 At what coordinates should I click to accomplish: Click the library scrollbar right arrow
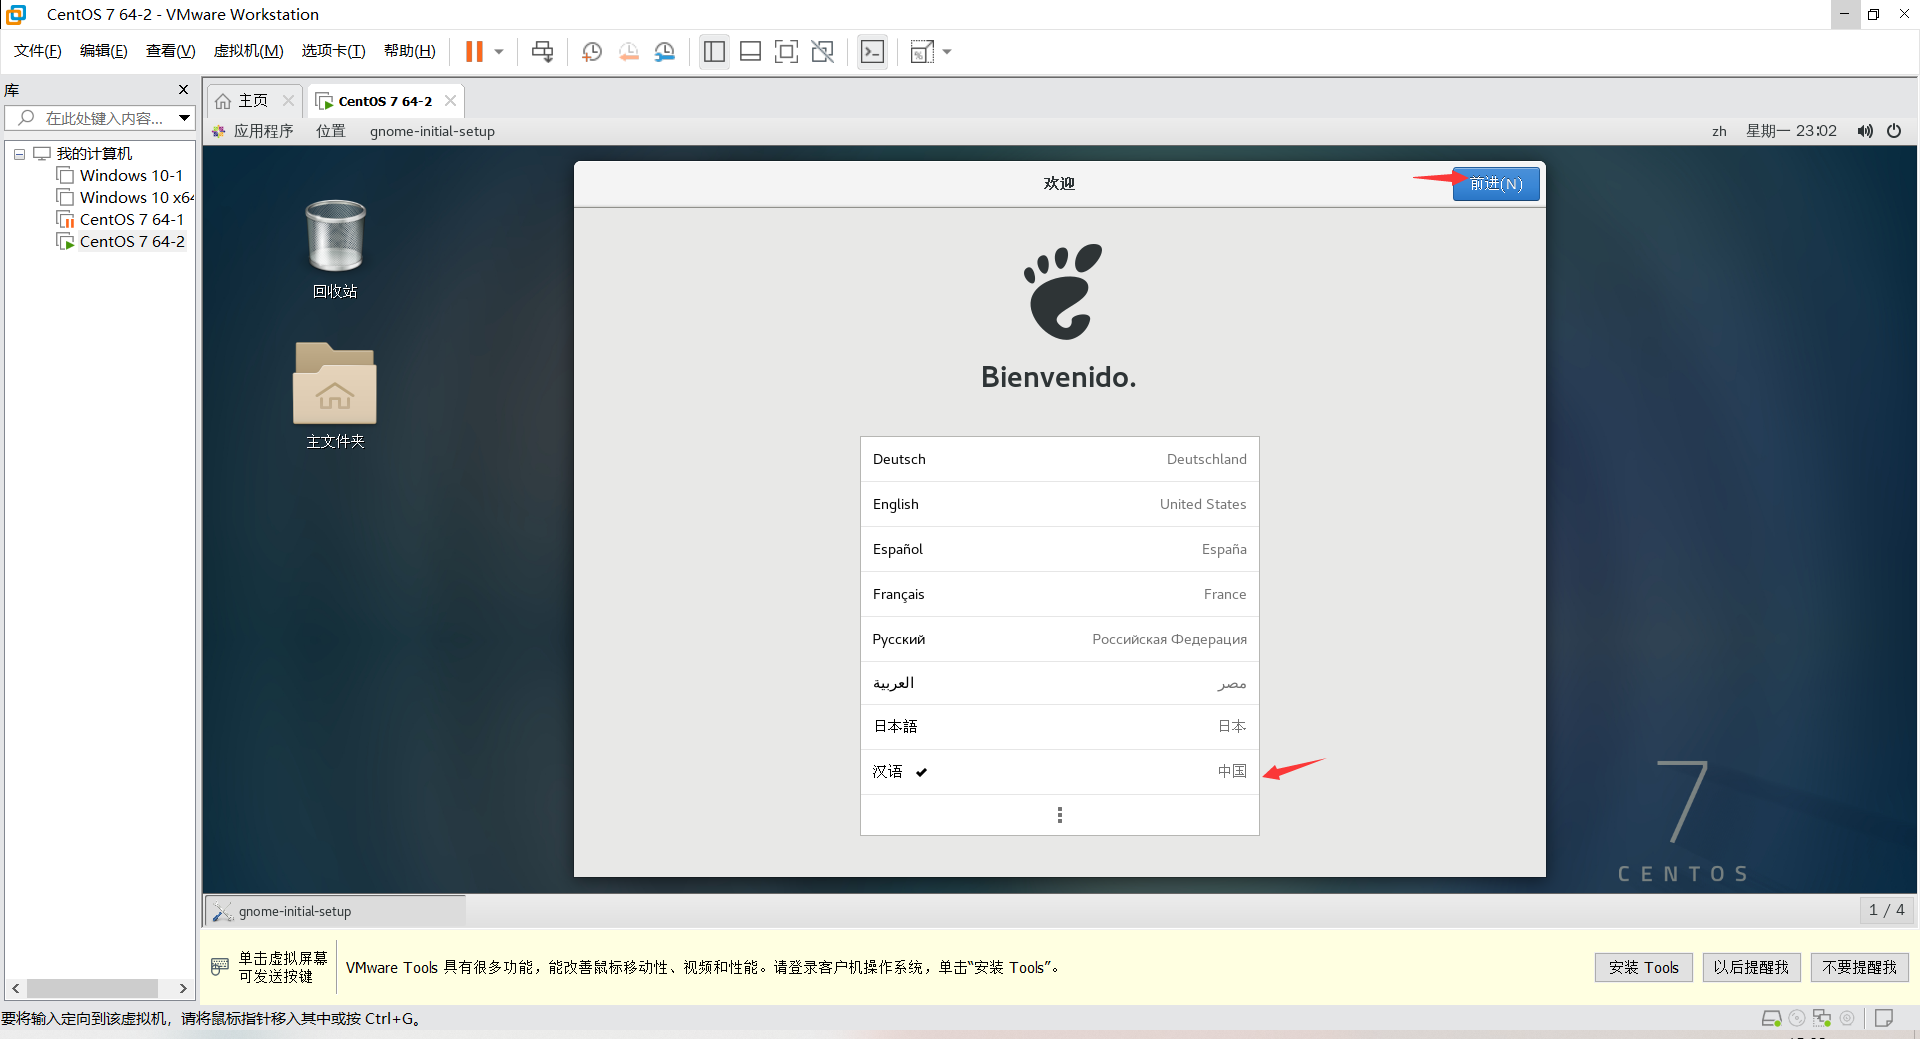point(182,988)
